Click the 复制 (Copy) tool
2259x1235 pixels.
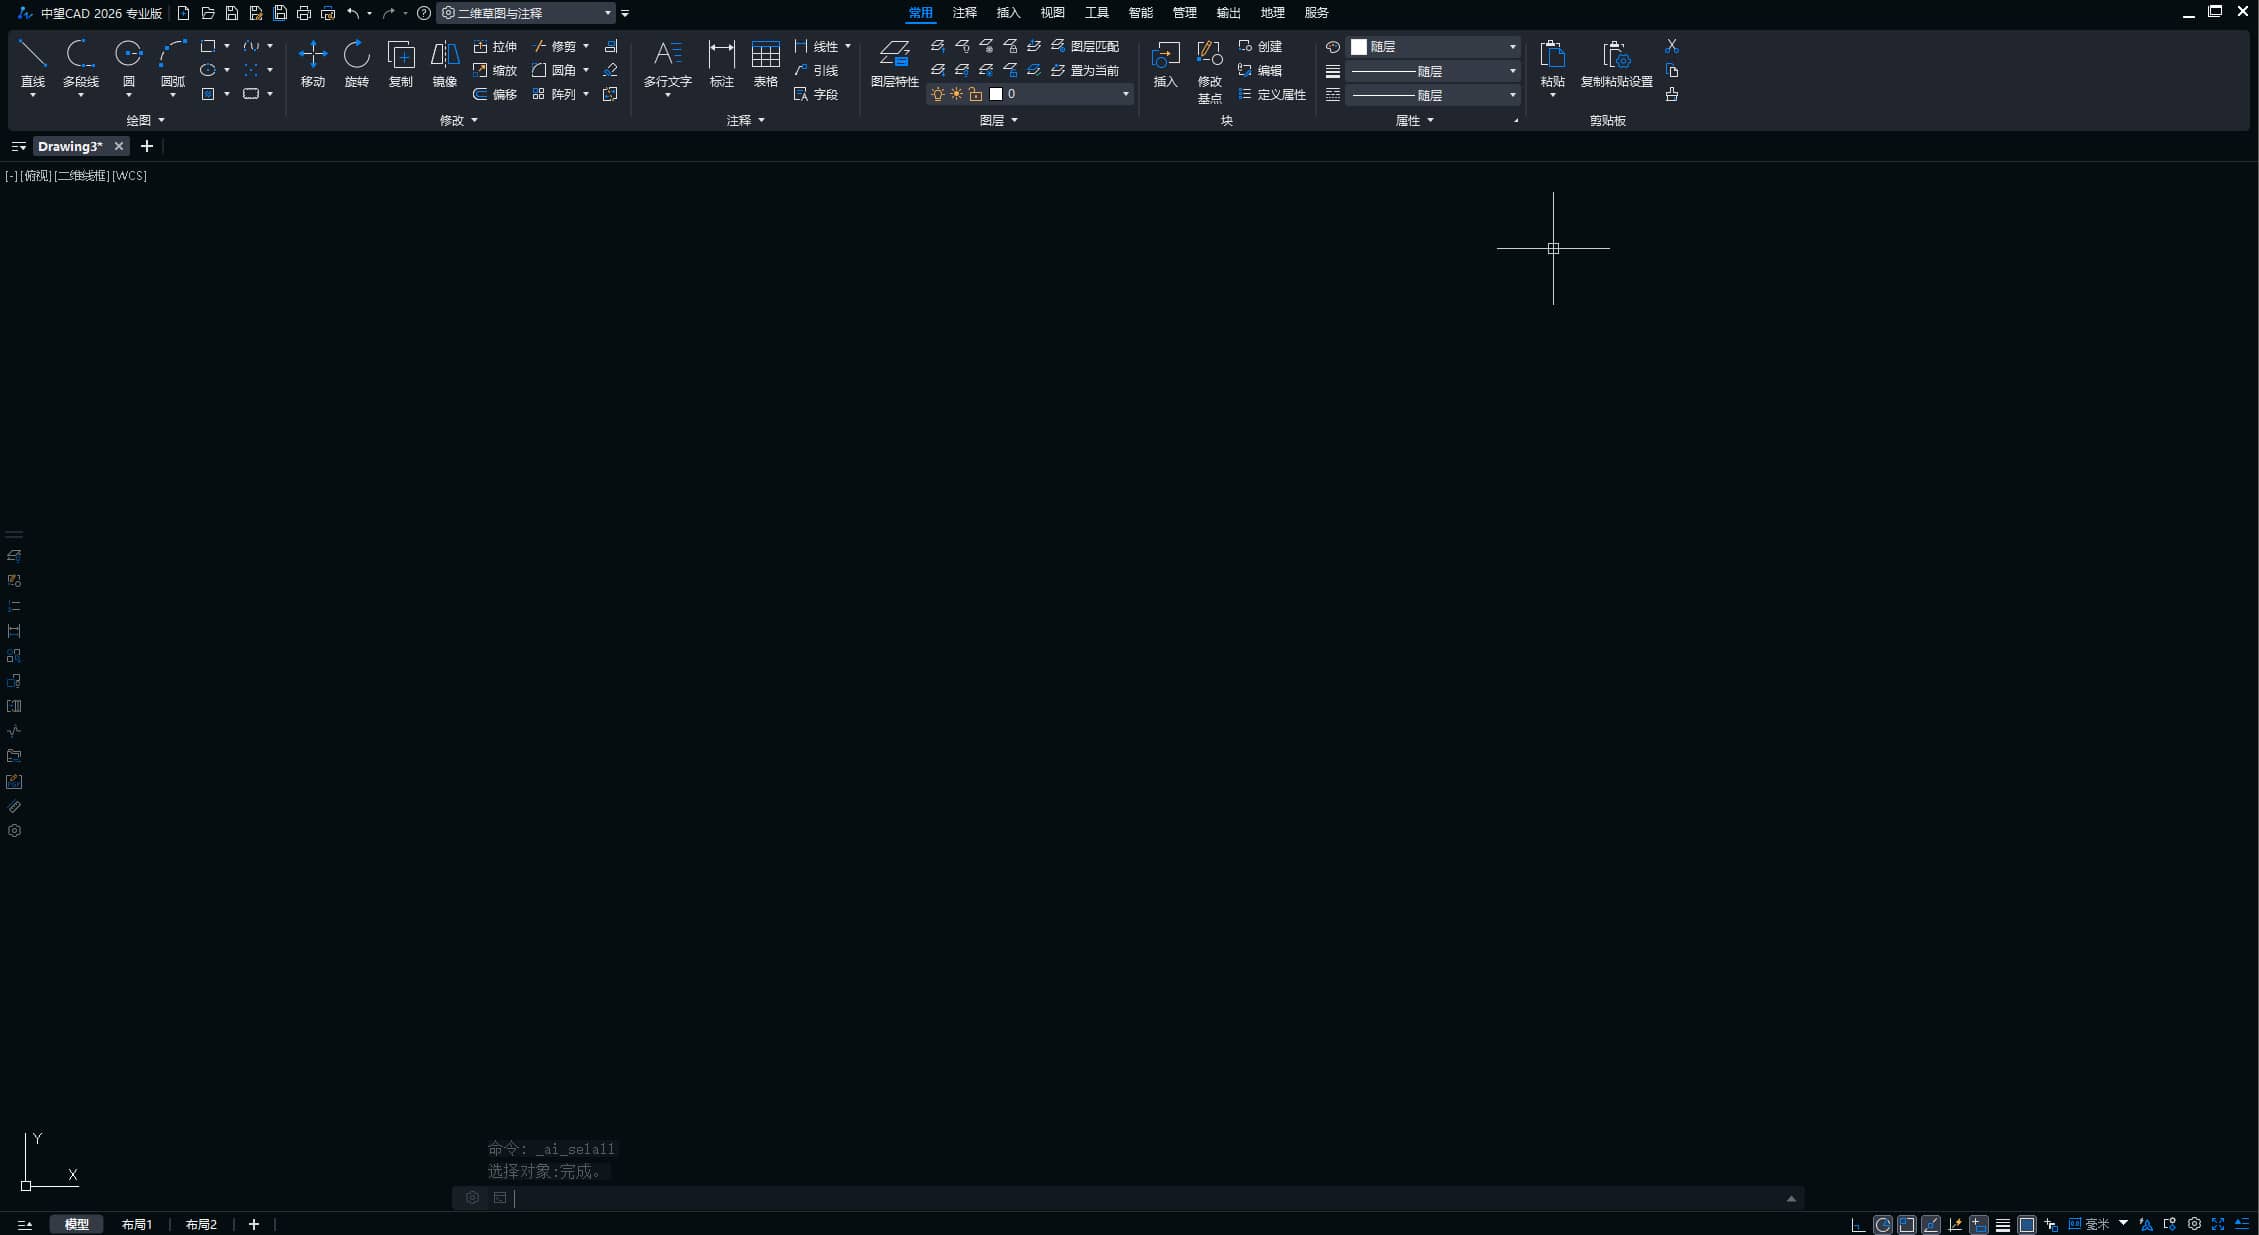[401, 65]
